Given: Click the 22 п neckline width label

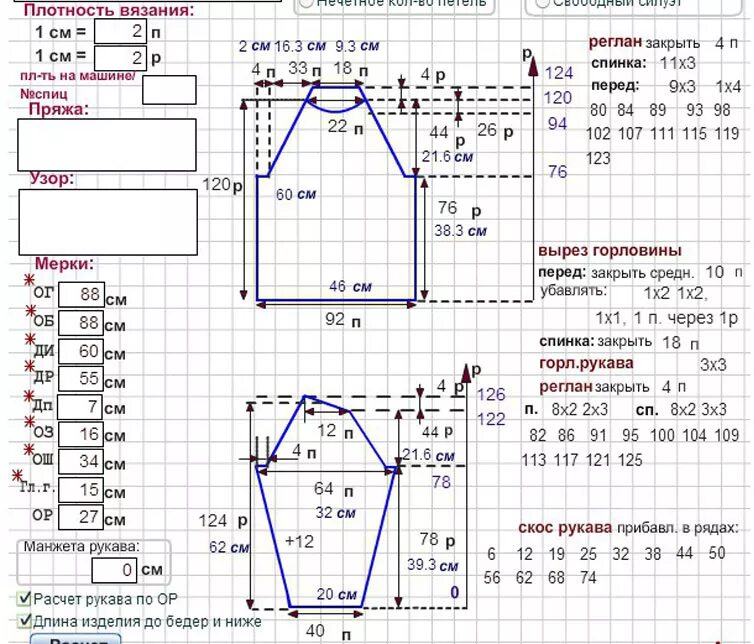Looking at the screenshot, I should pos(345,127).
